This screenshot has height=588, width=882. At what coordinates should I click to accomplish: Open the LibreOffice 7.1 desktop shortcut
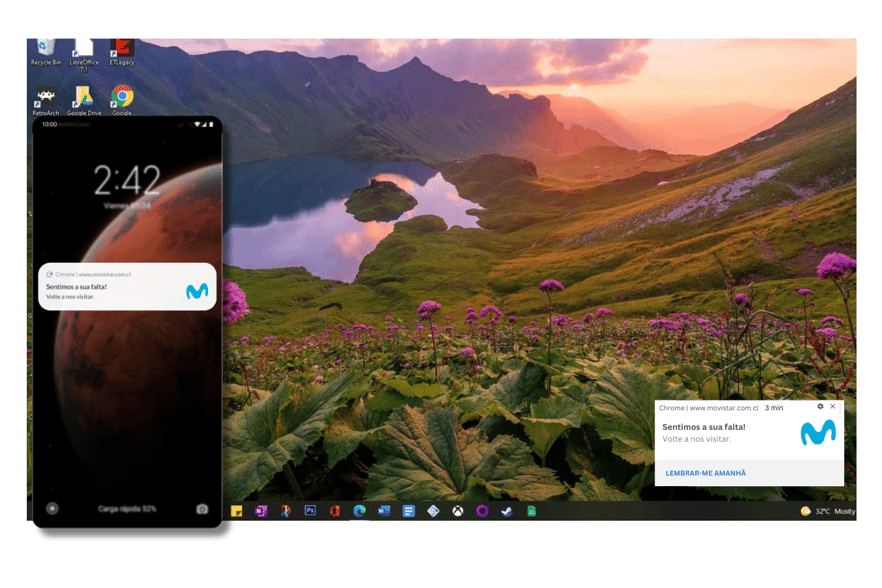(84, 52)
